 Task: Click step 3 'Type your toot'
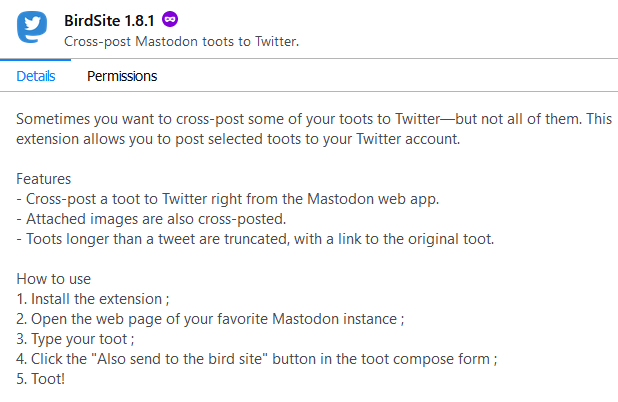(x=76, y=339)
